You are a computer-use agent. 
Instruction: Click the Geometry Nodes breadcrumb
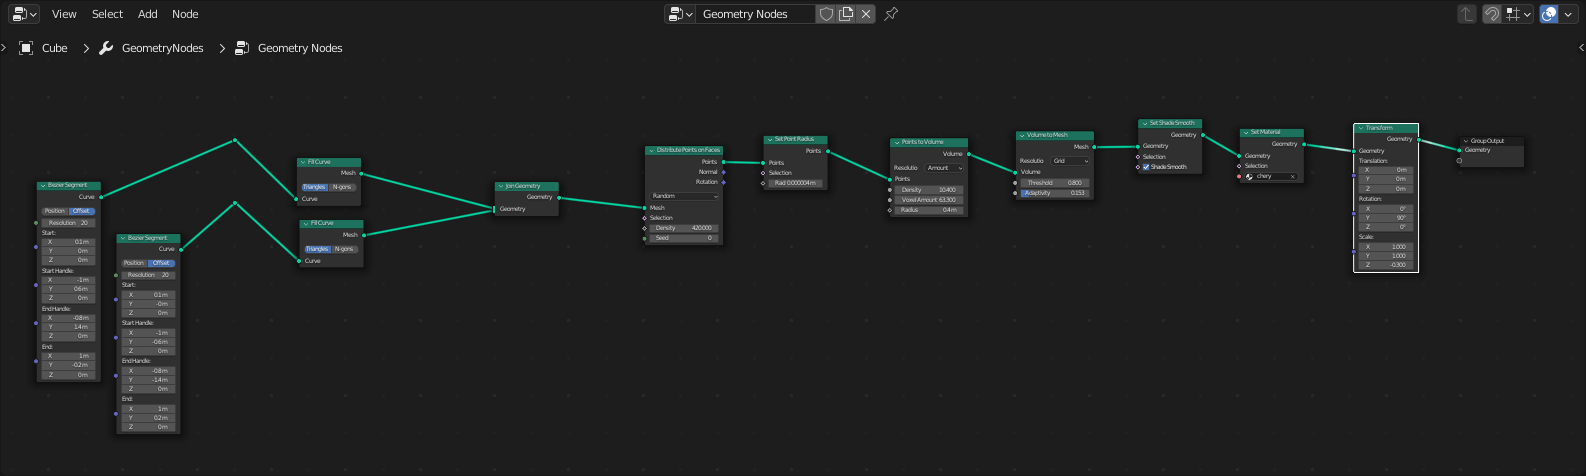point(300,48)
